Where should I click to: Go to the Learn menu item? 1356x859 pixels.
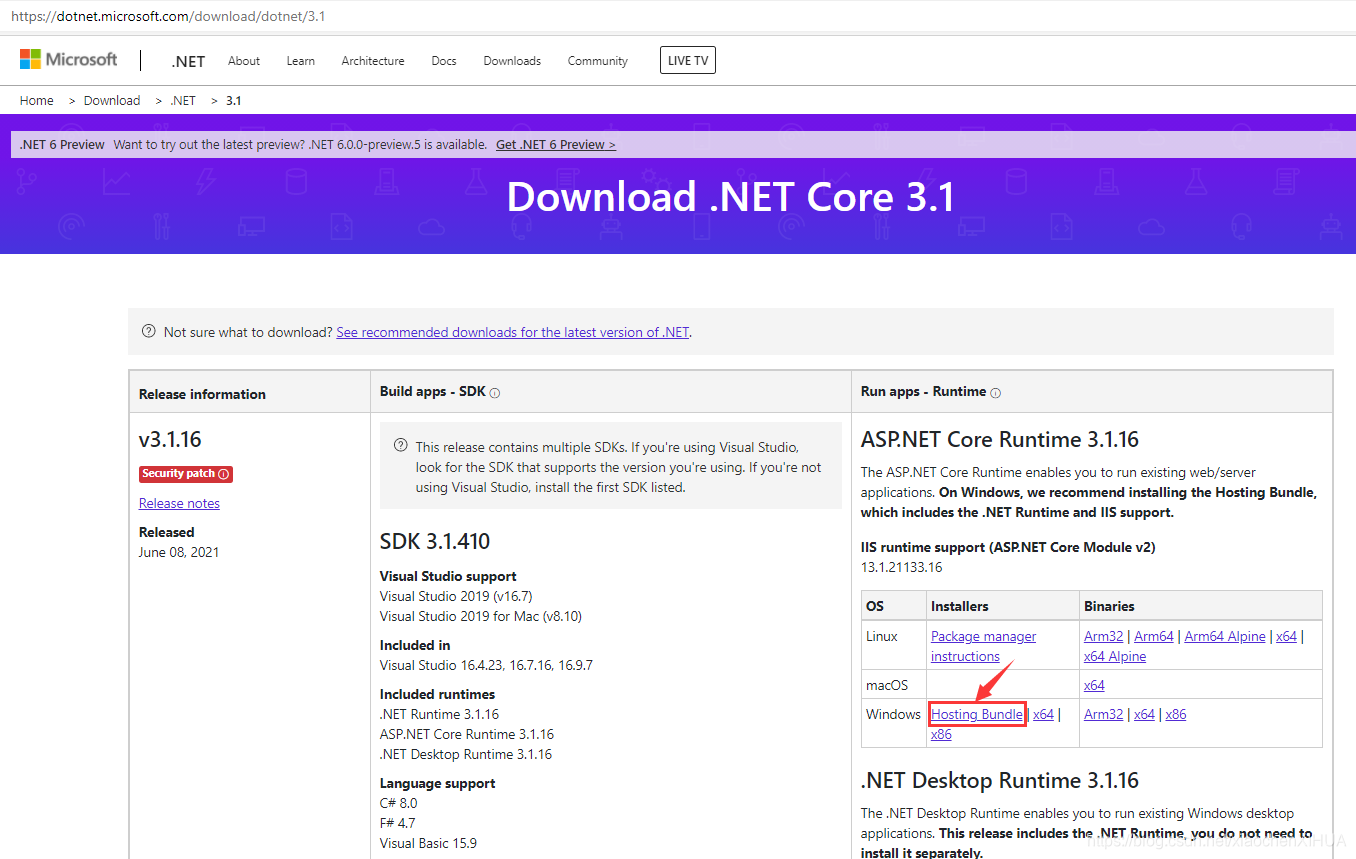[x=300, y=61]
